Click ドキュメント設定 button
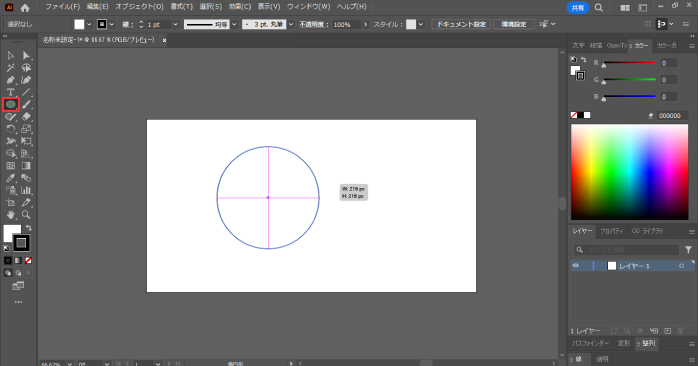698x366 pixels. coord(461,24)
